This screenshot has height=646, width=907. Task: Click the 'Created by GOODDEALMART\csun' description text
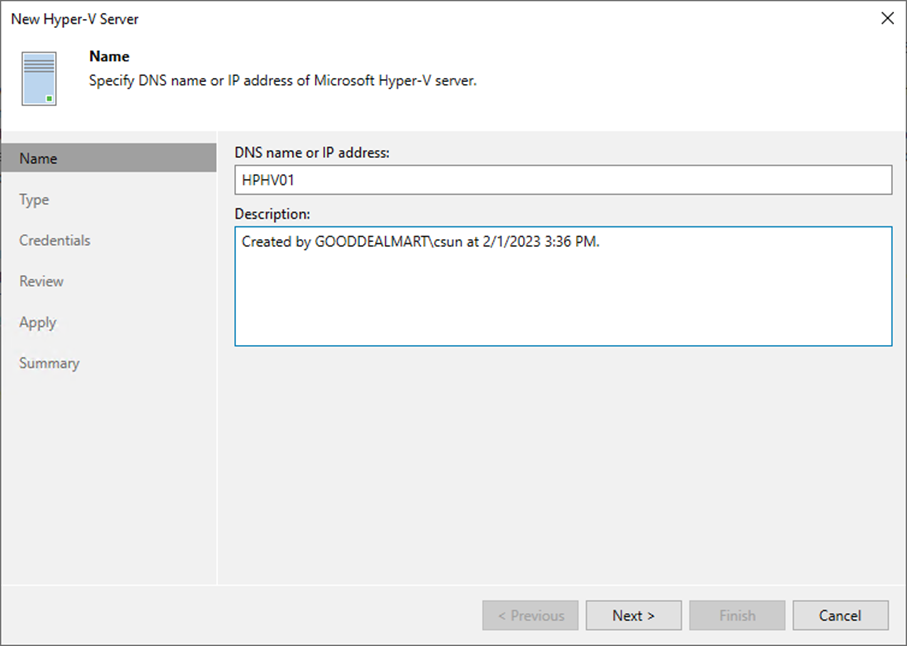pos(420,242)
